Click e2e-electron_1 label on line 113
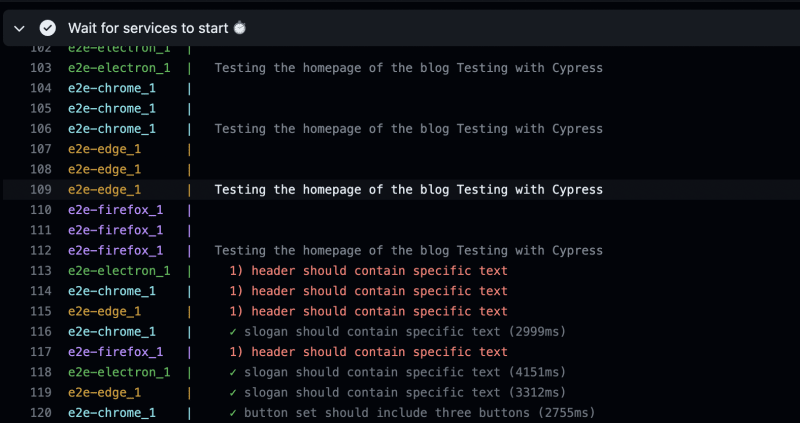 pos(119,271)
